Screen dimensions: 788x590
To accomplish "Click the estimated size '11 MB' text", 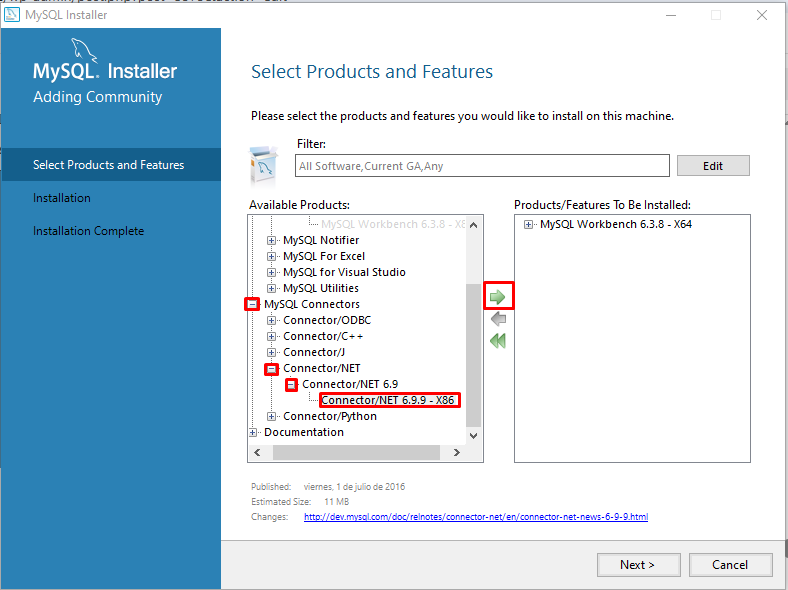I will (336, 502).
